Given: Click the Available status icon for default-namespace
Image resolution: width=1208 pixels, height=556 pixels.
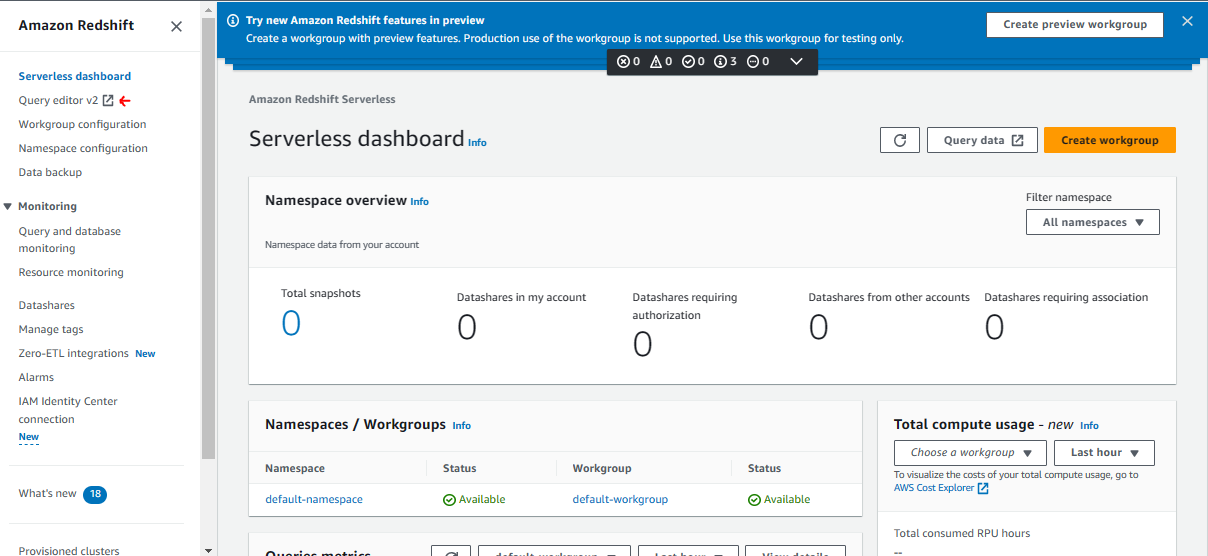Looking at the screenshot, I should click(x=449, y=500).
